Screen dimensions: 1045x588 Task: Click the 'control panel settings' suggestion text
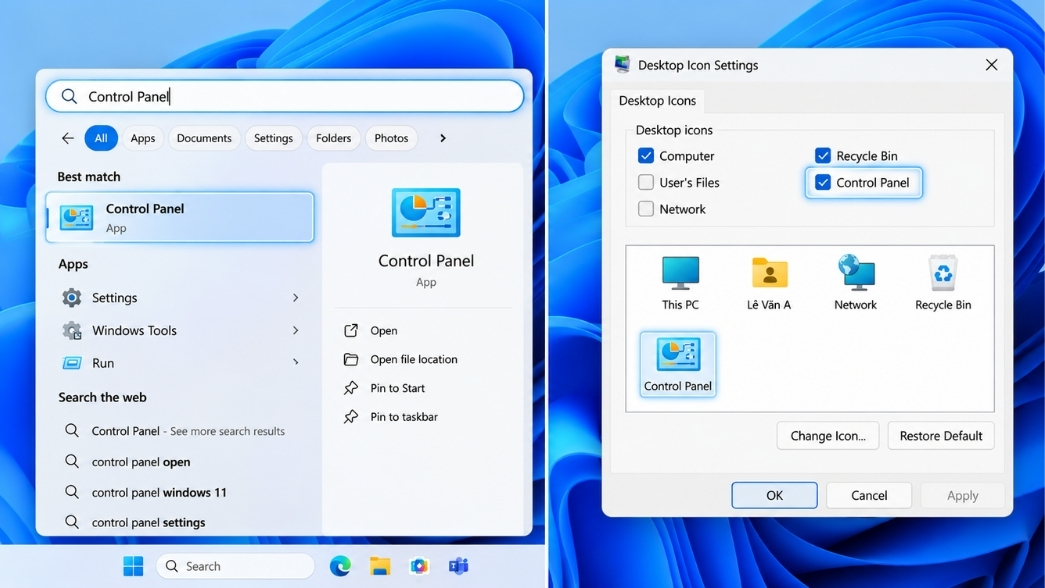point(149,523)
